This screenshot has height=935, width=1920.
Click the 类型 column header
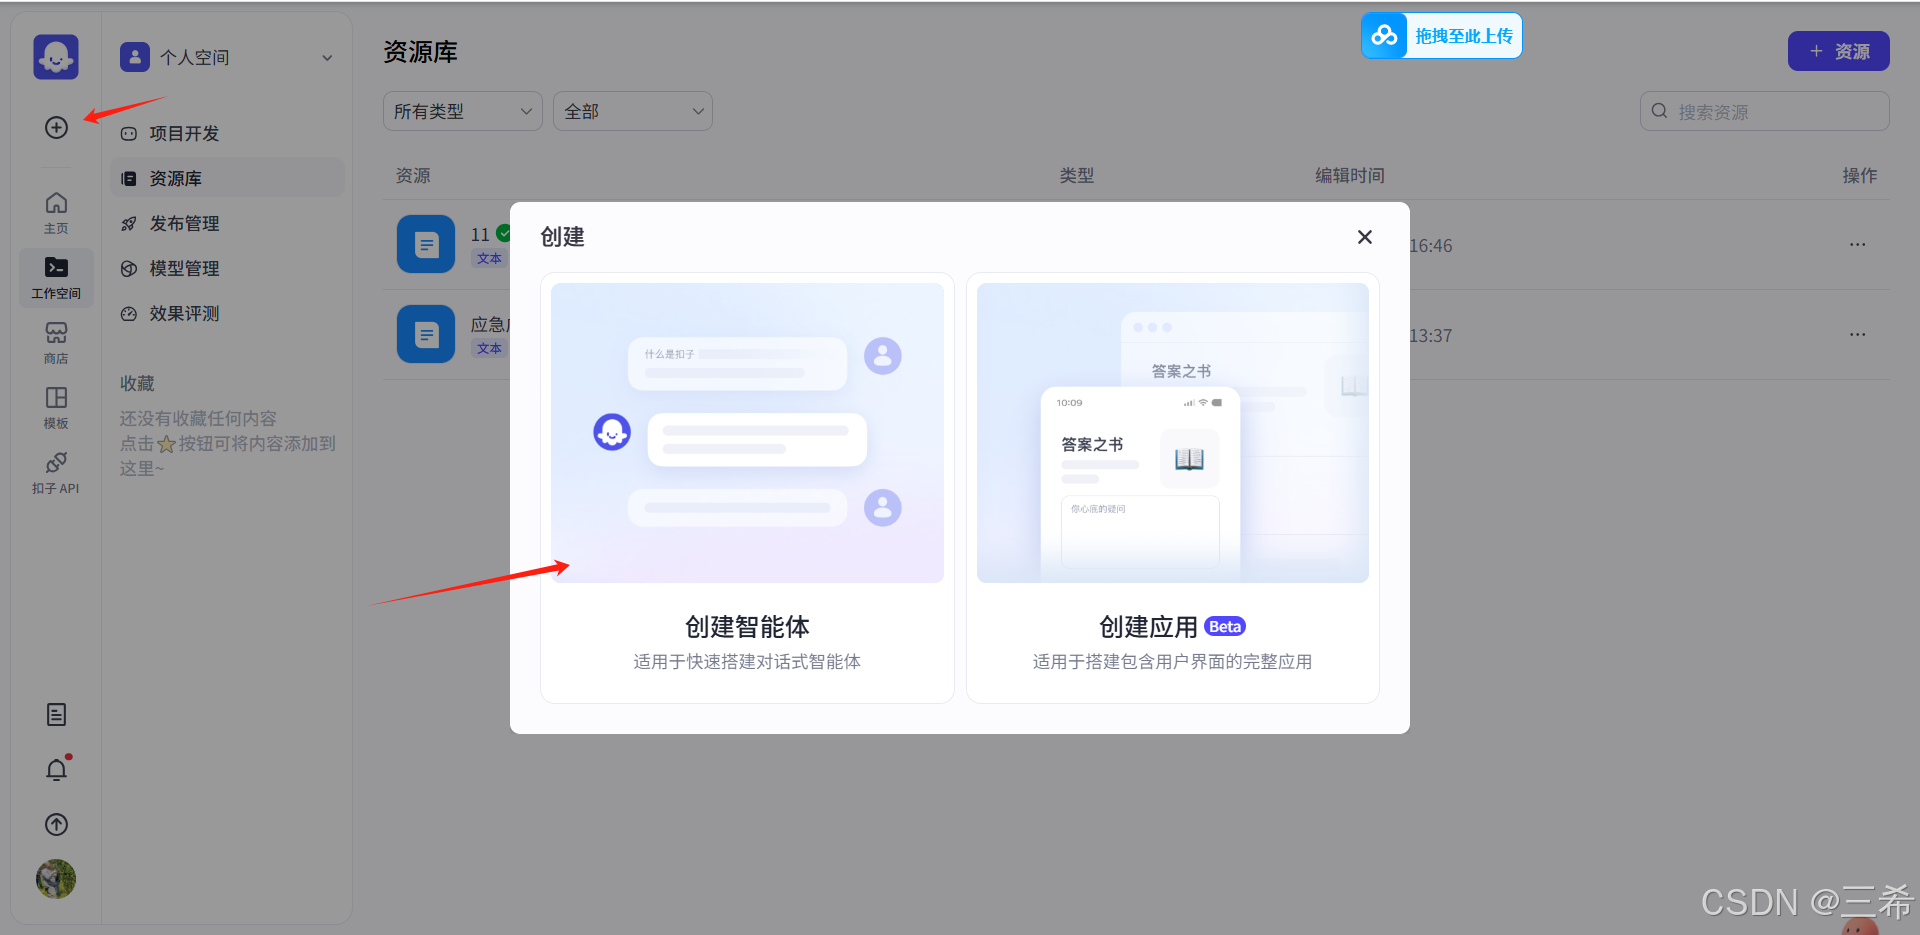click(1077, 176)
